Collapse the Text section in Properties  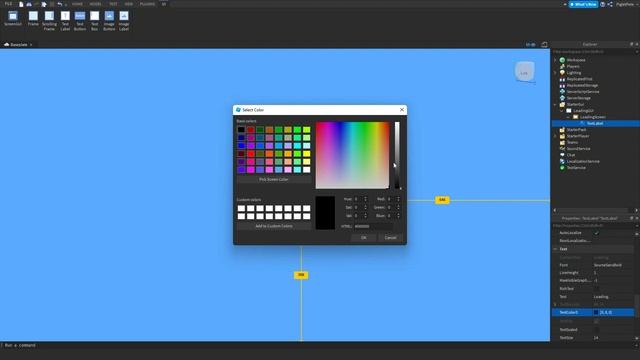coord(556,249)
